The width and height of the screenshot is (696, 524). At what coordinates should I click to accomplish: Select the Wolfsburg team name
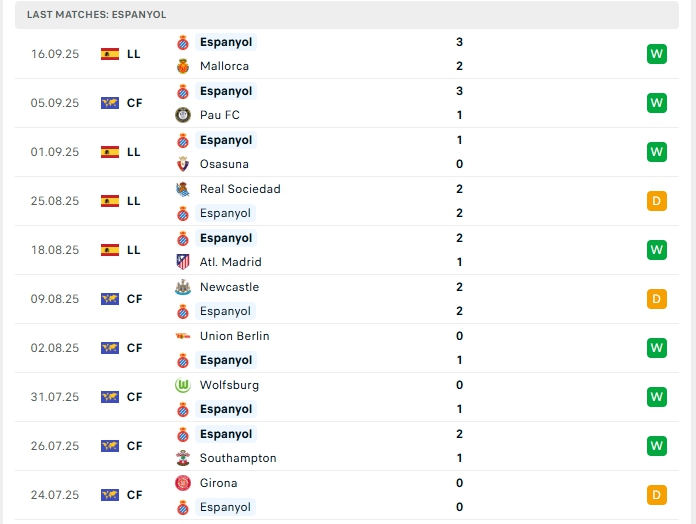[x=229, y=385]
